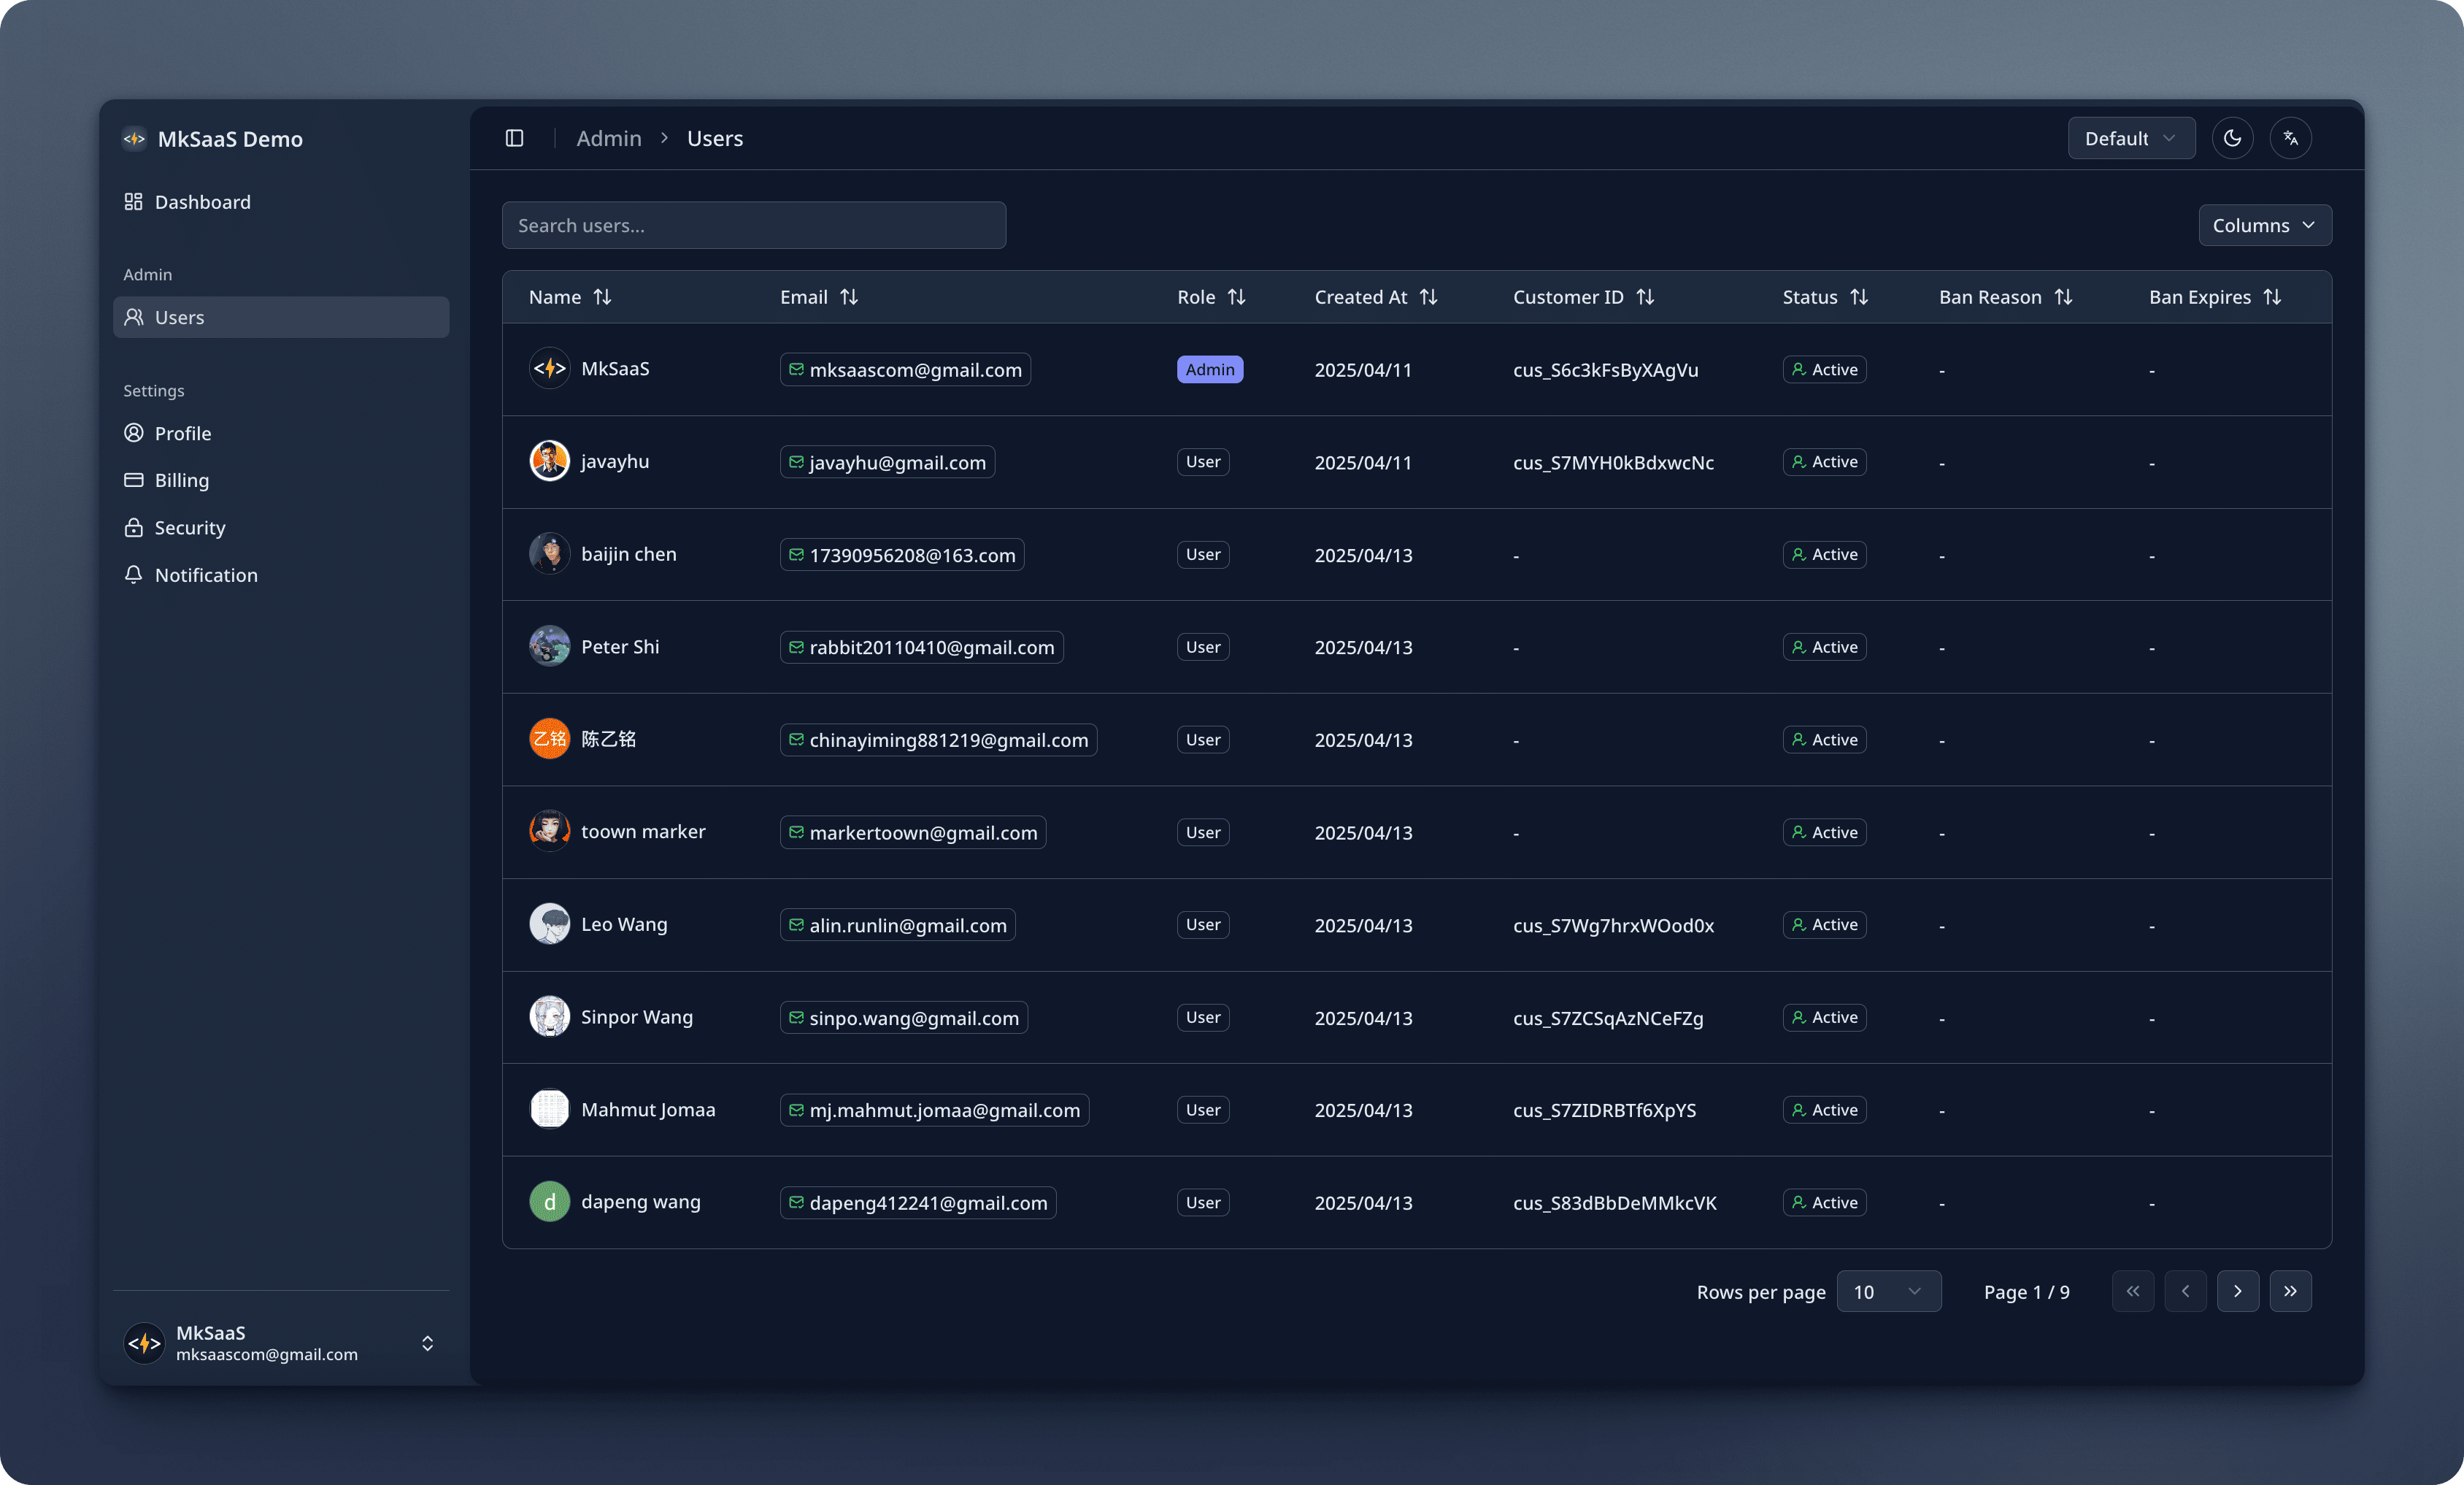The height and width of the screenshot is (1485, 2464).
Task: Sort by Status column arrows
Action: click(1858, 297)
